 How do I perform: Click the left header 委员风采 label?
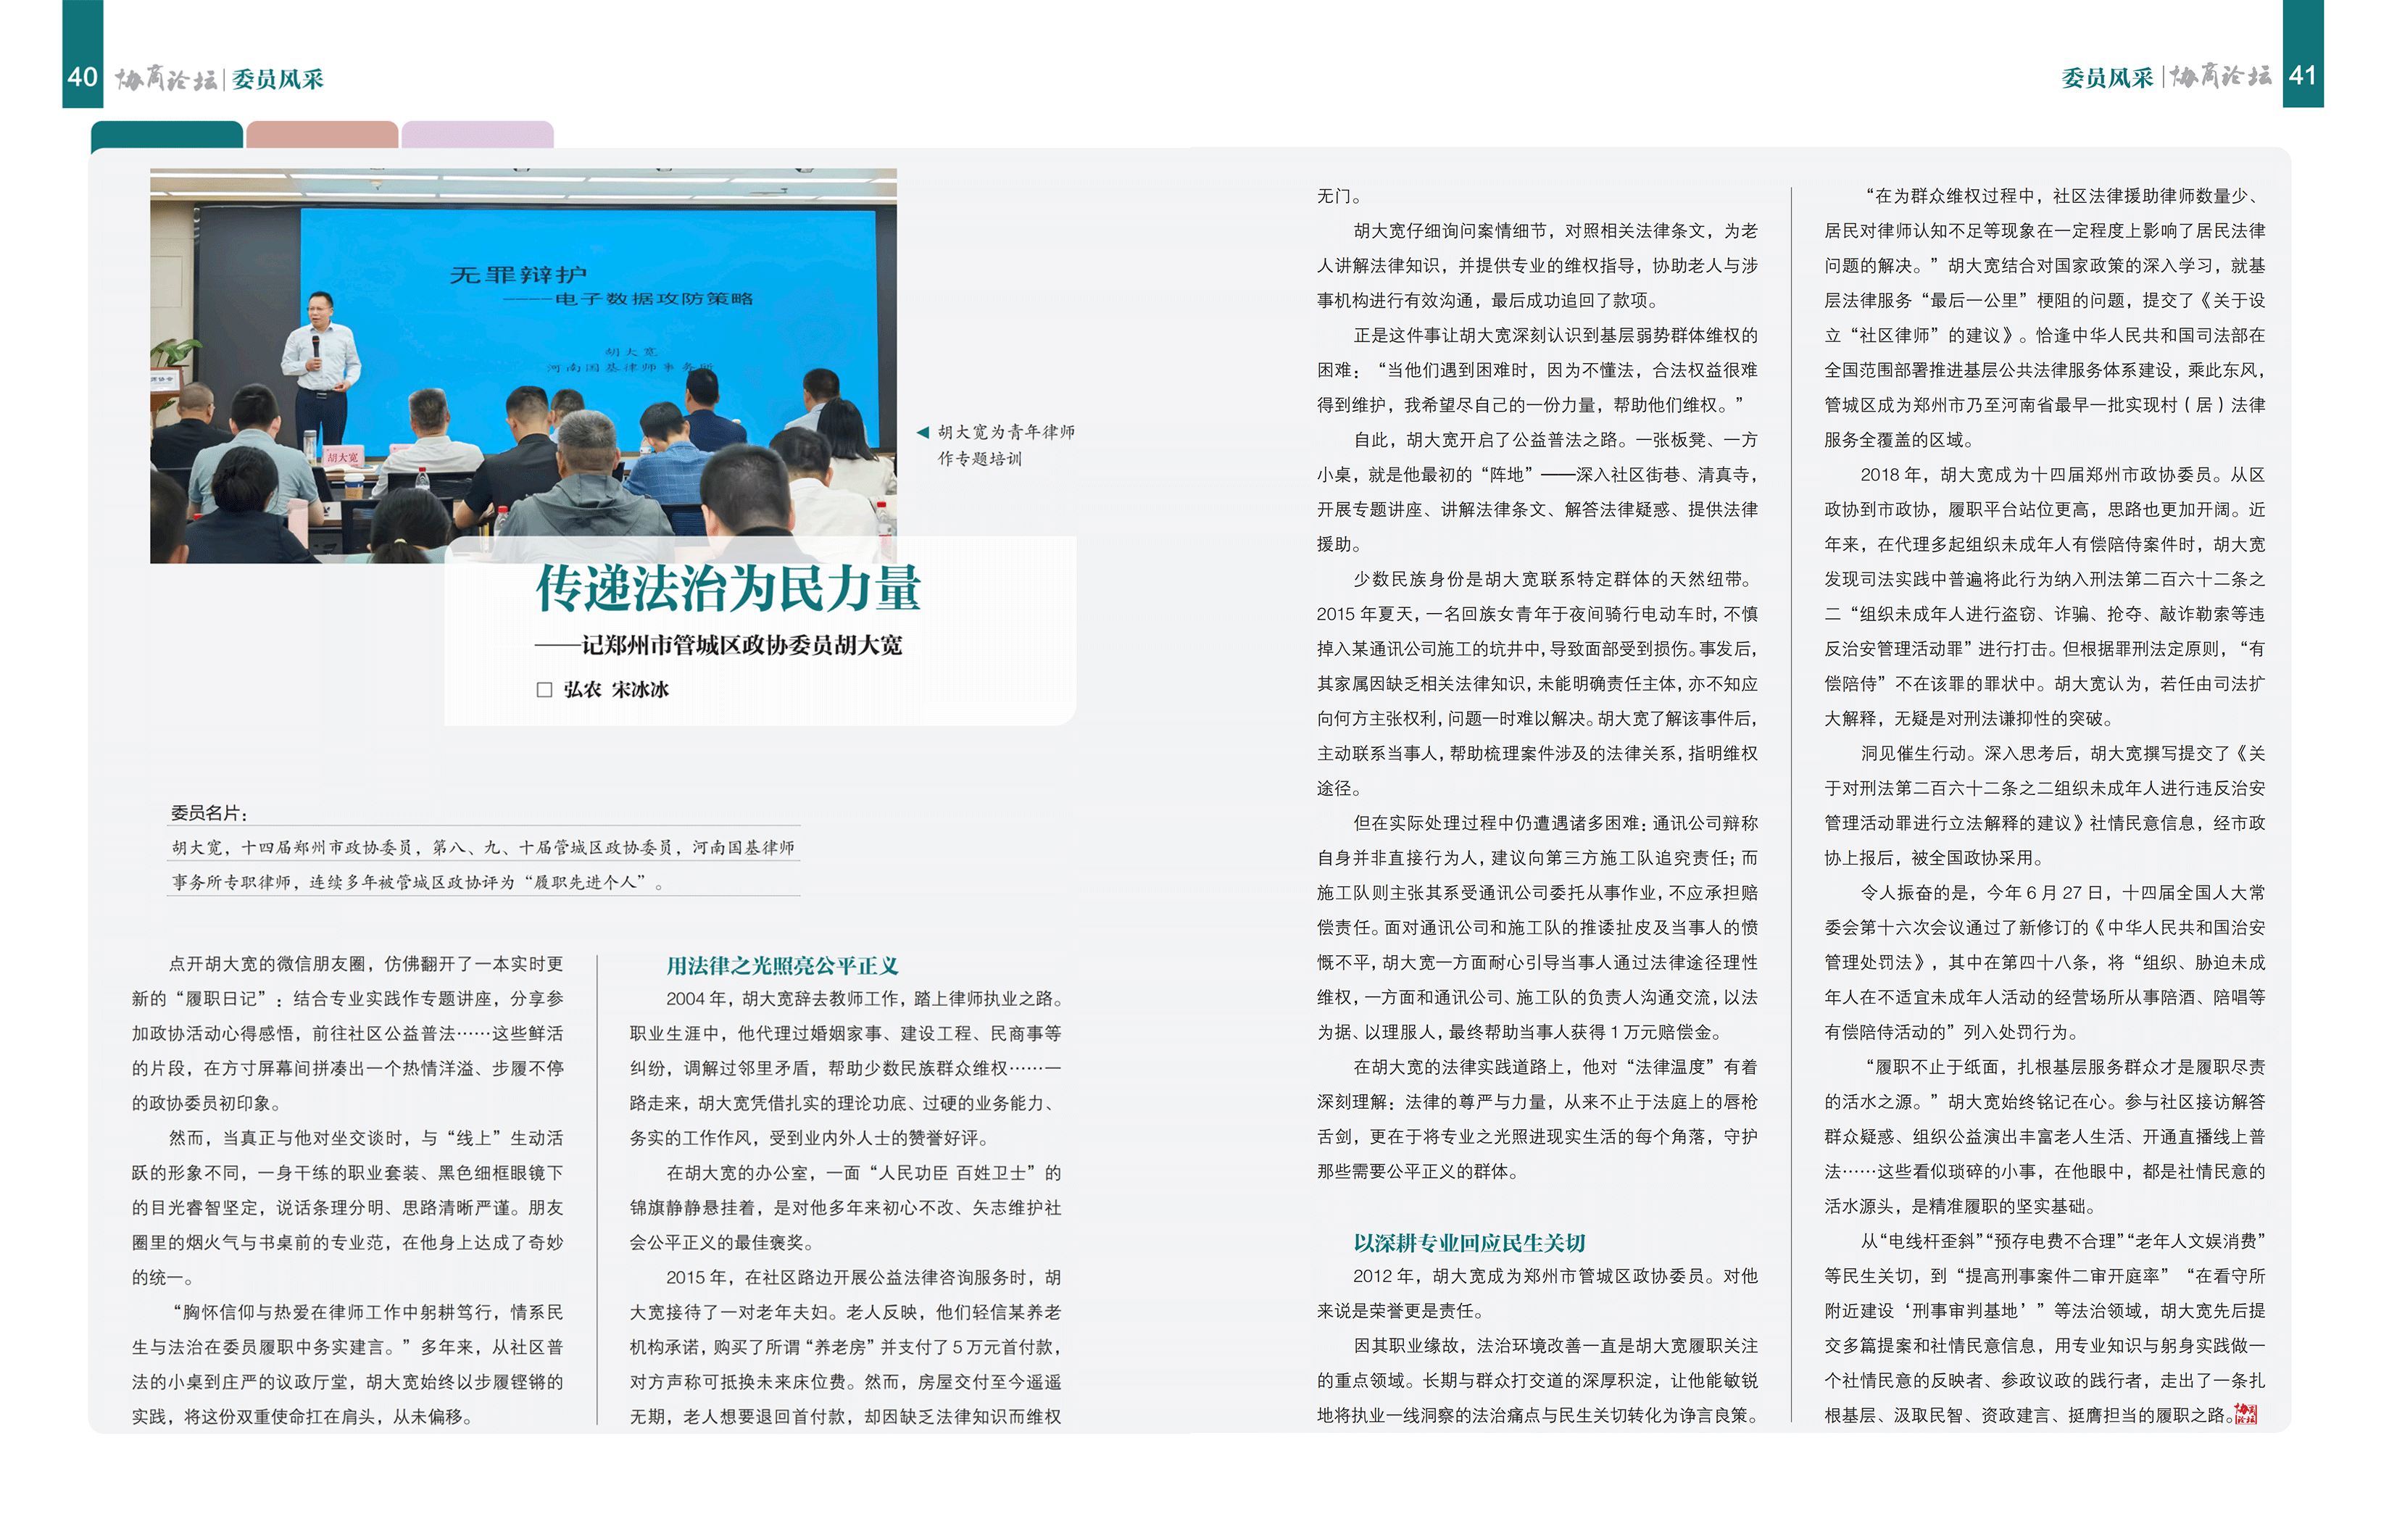[278, 79]
